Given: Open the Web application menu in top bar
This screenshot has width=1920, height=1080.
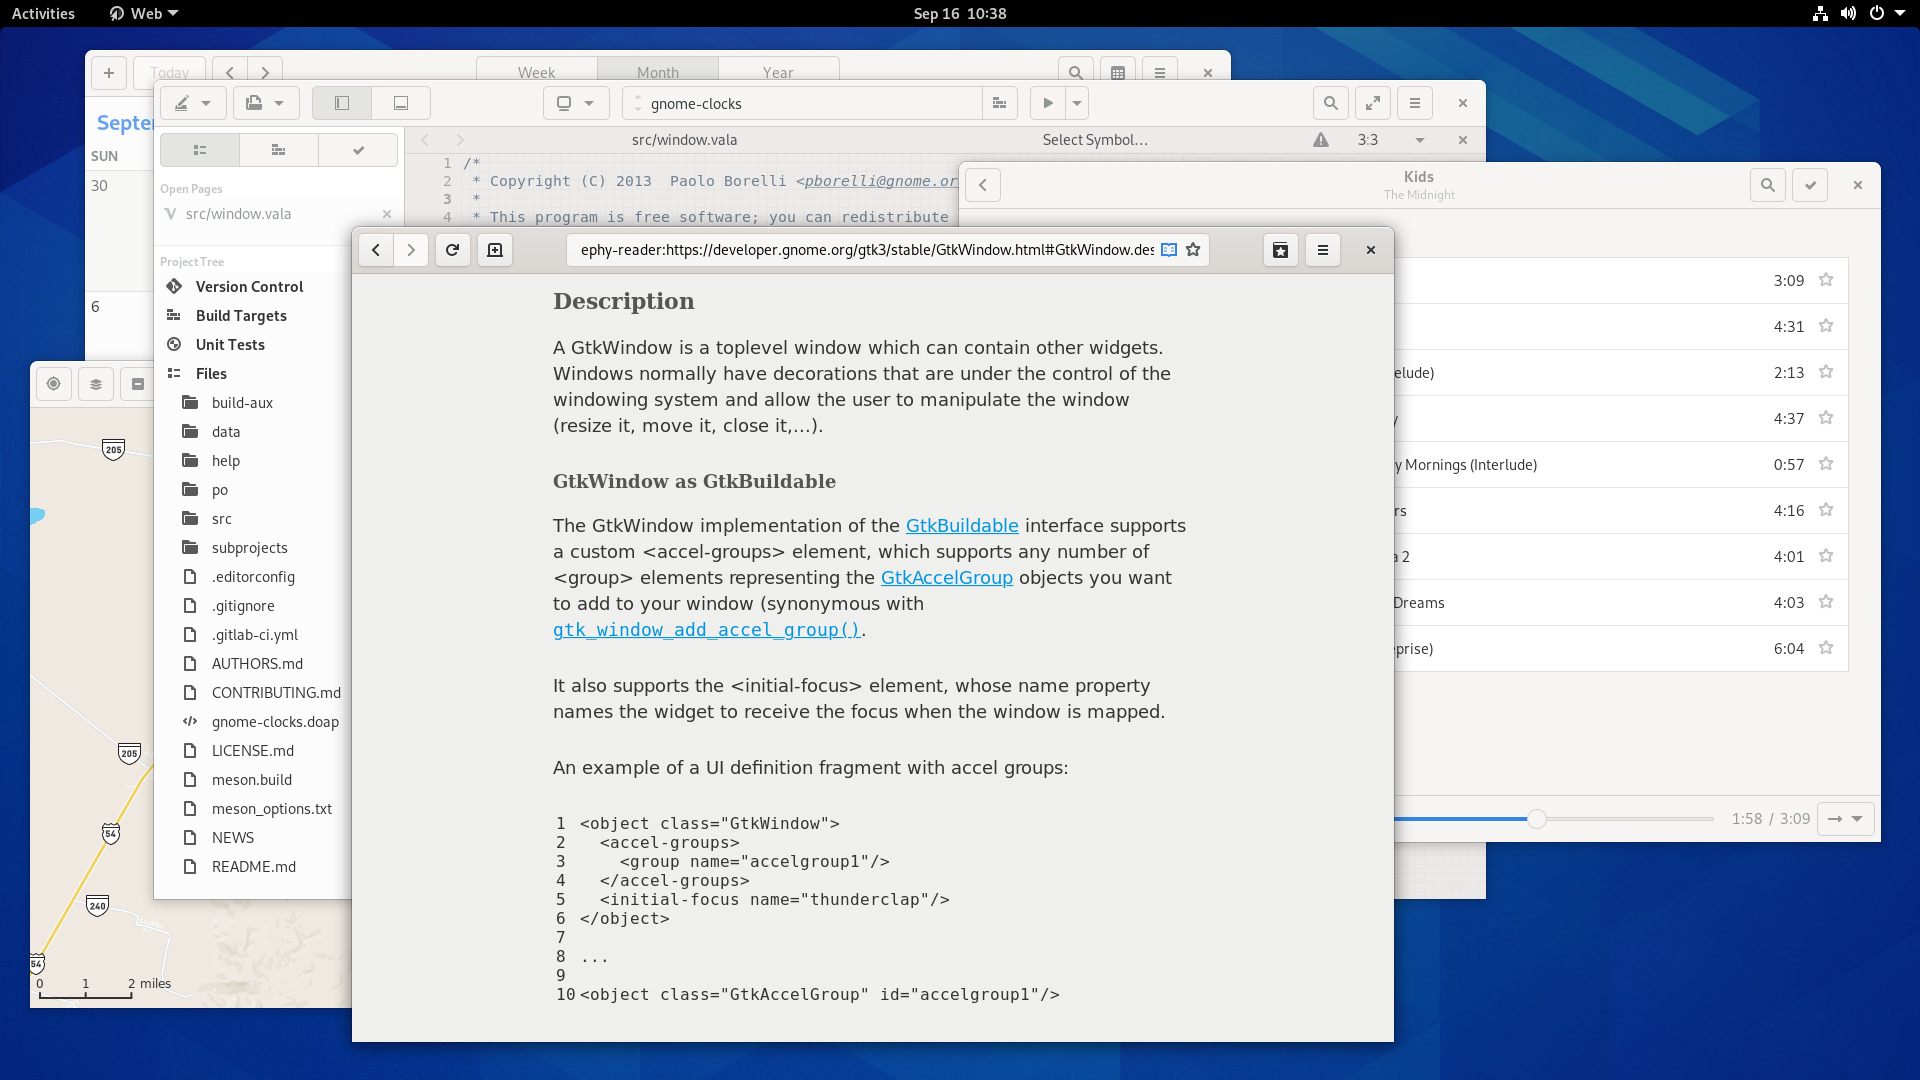Looking at the screenshot, I should click(x=145, y=13).
